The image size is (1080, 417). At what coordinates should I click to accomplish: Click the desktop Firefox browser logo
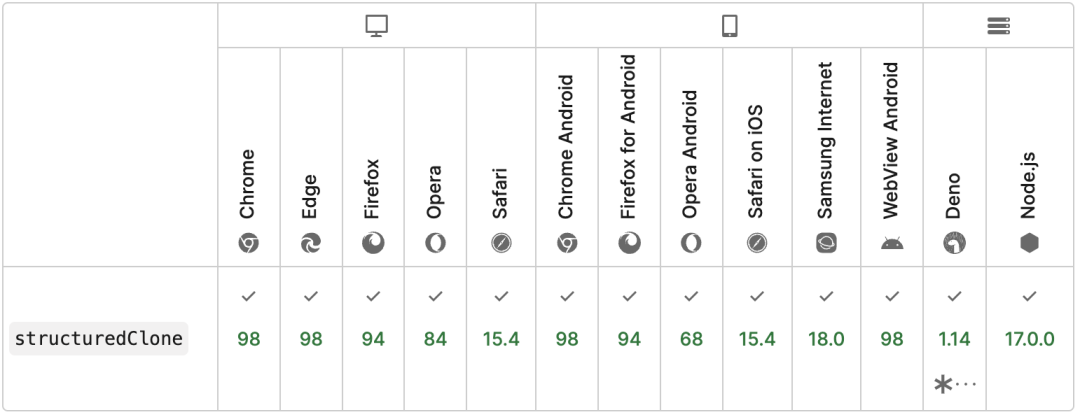coord(373,243)
